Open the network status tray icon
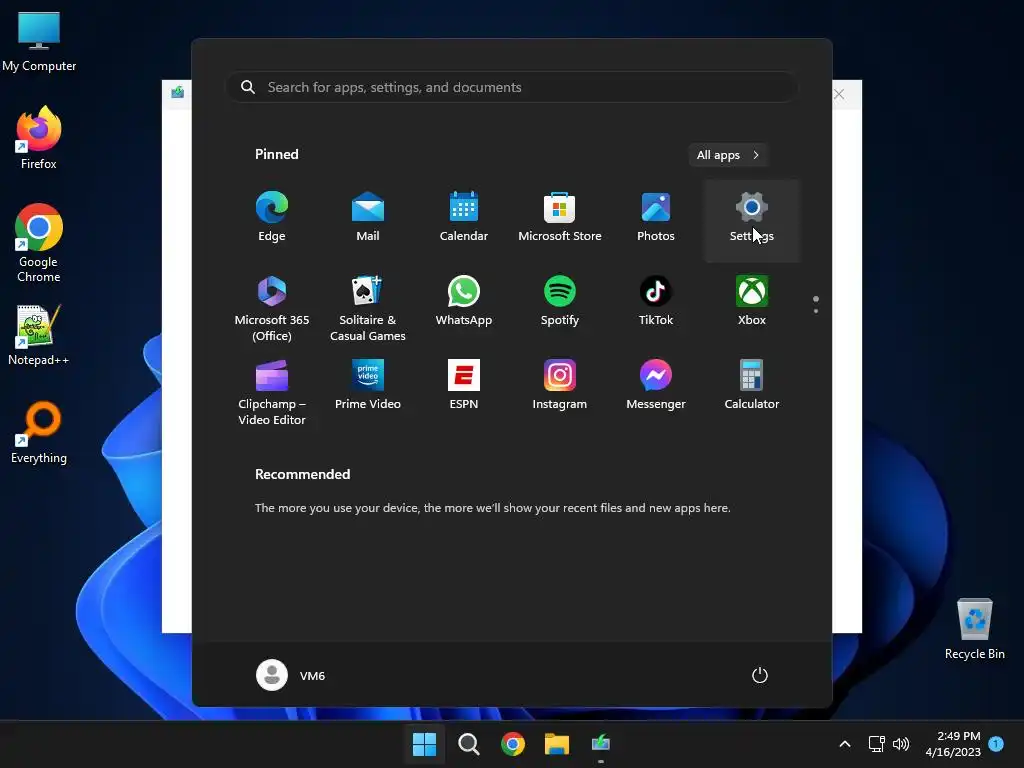 point(876,744)
